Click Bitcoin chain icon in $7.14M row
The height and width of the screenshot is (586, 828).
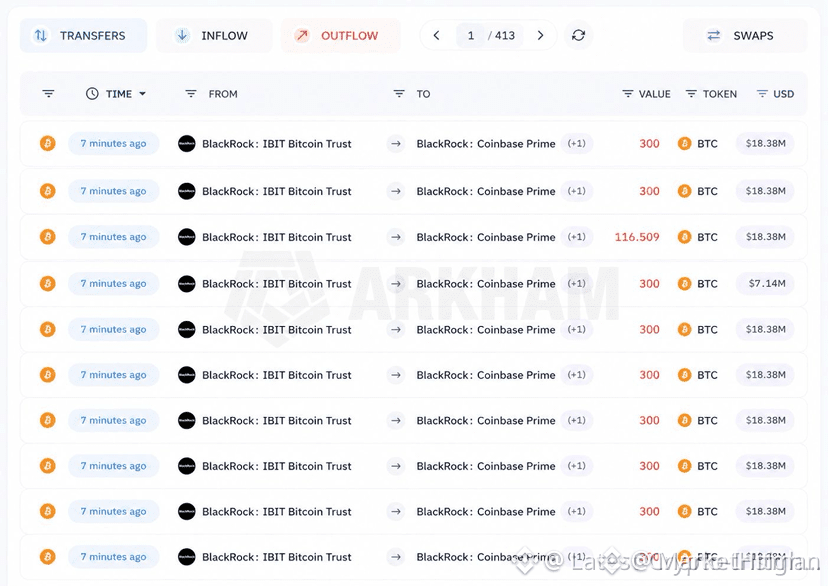pyautogui.click(x=48, y=283)
